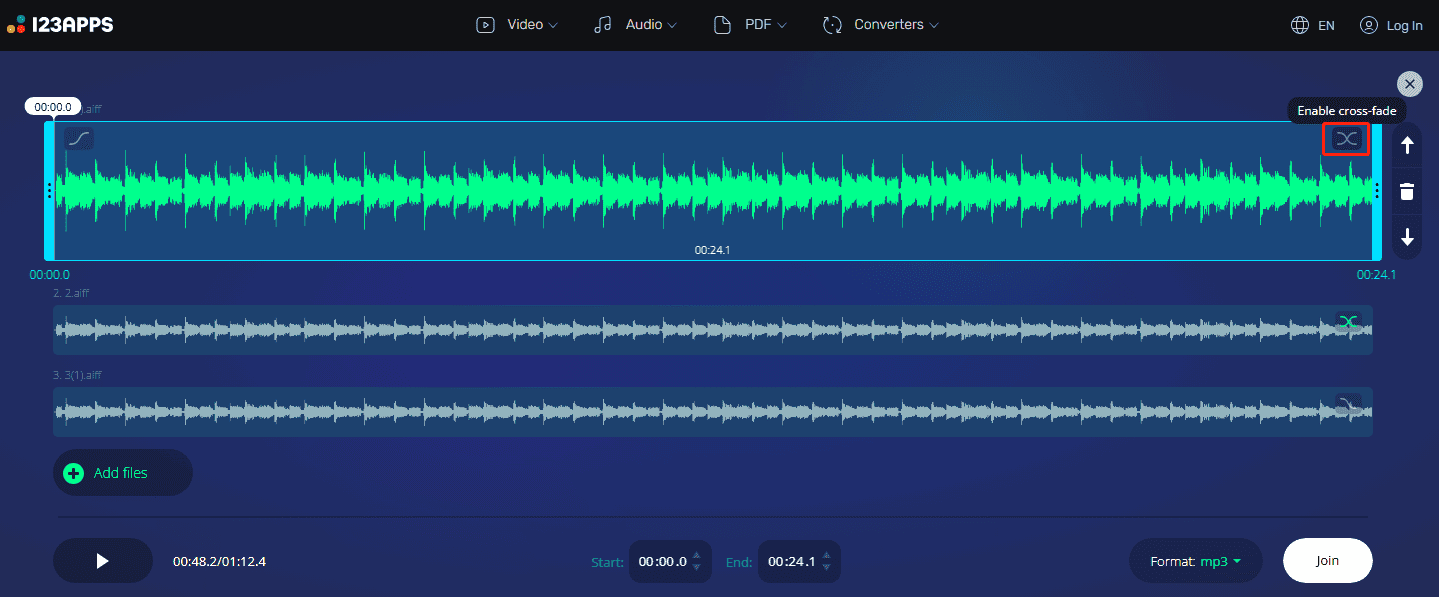Enable cross-fade on track 2.aiff
The width and height of the screenshot is (1439, 597).
pyautogui.click(x=1349, y=322)
